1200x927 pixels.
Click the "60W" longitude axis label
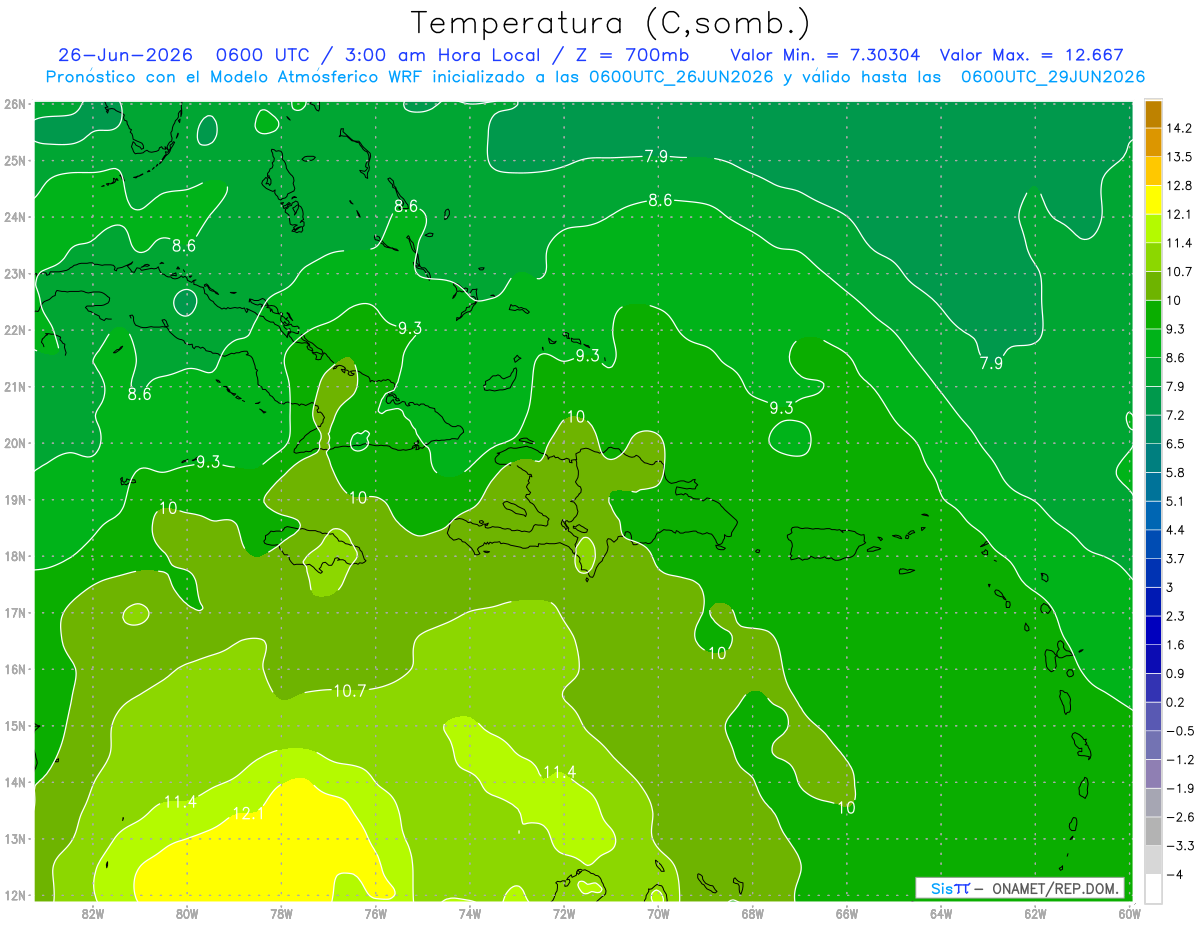(1129, 914)
